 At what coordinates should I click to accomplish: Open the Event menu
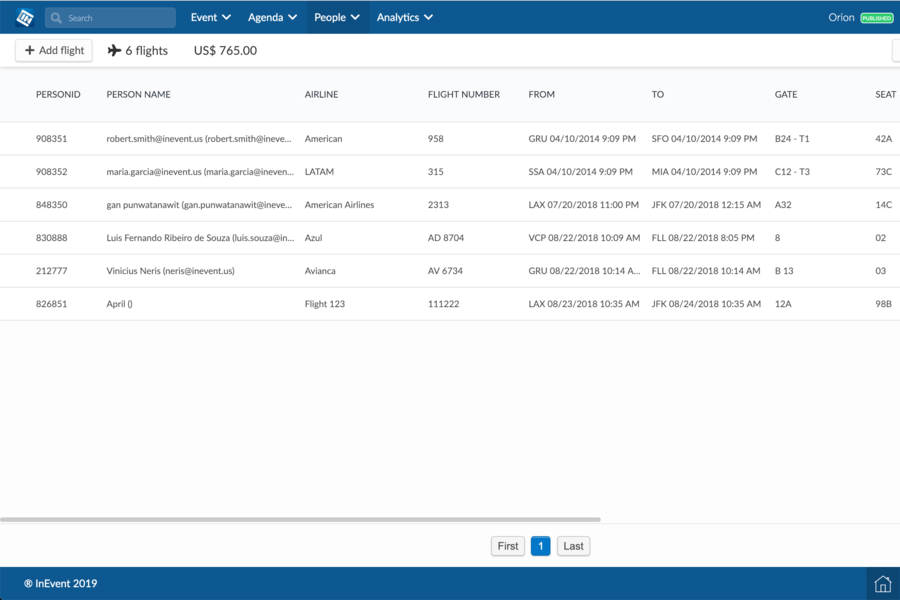[211, 17]
